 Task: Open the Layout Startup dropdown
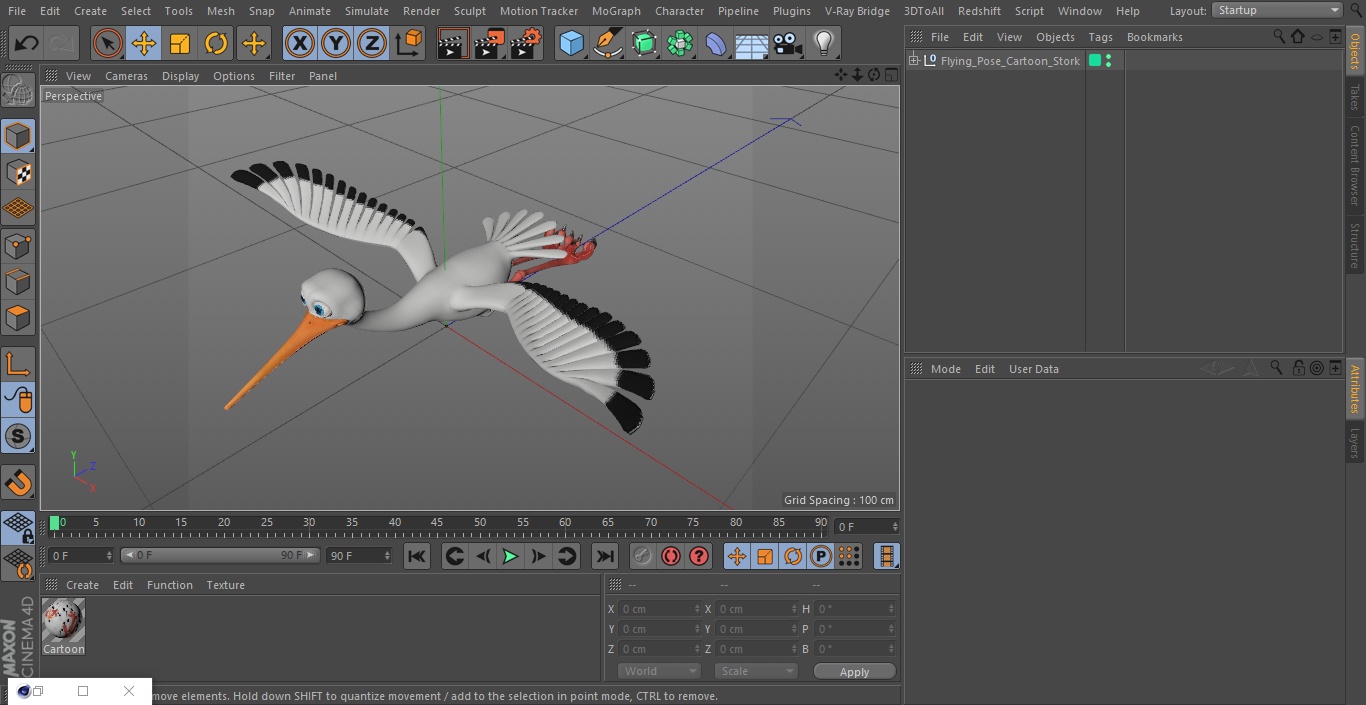(x=1278, y=10)
